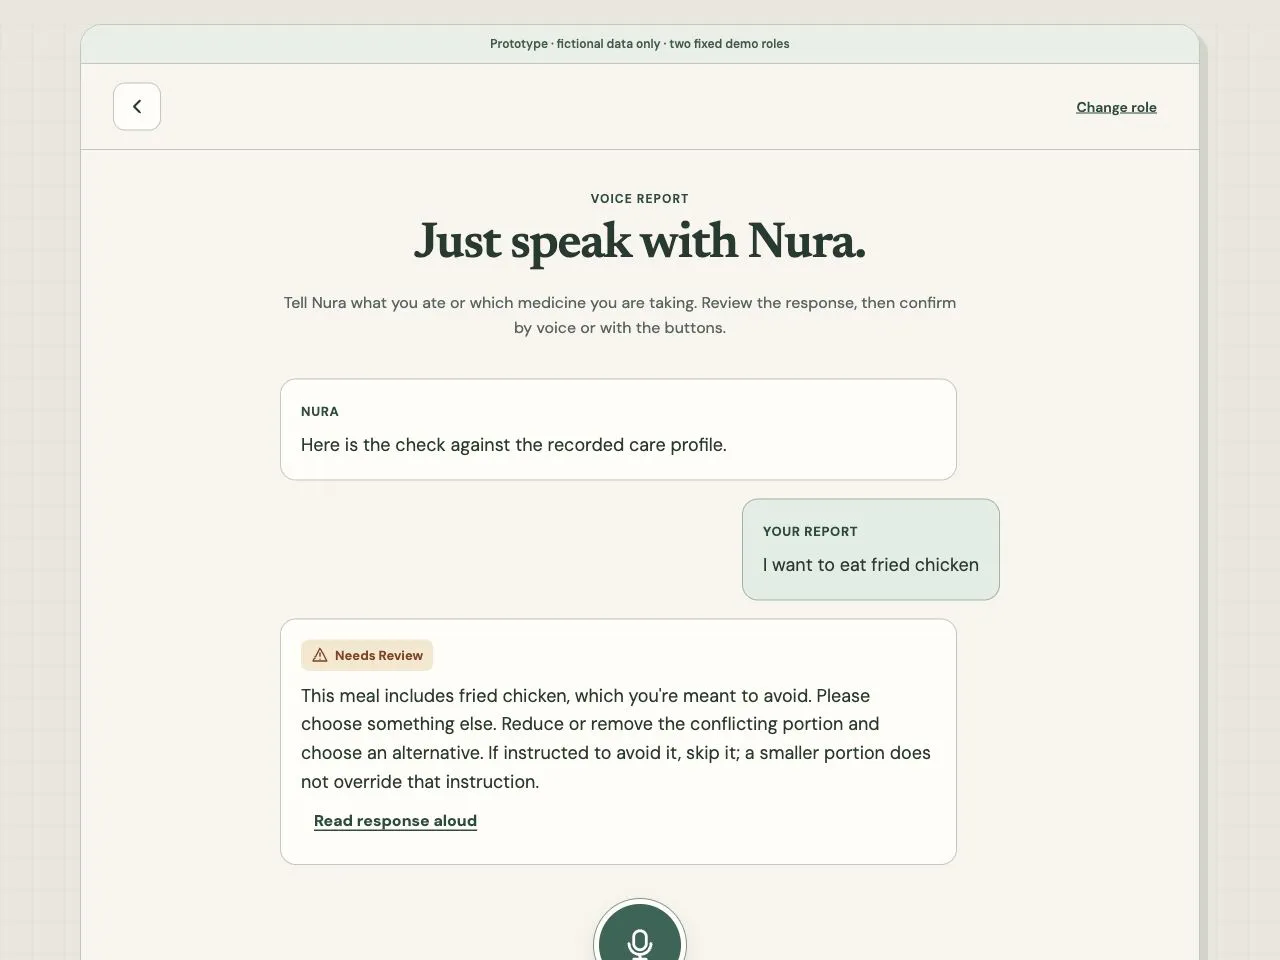Click the NURA sender label

click(x=320, y=412)
